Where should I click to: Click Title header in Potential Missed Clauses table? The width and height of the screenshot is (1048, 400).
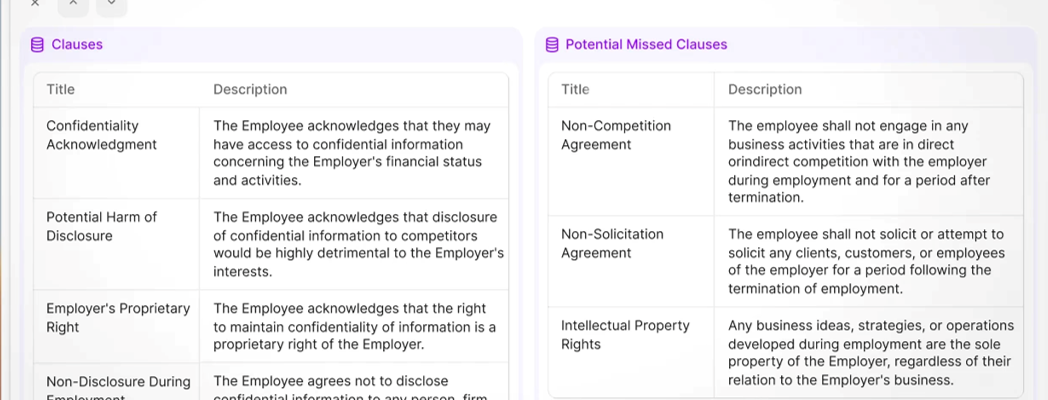coord(575,89)
